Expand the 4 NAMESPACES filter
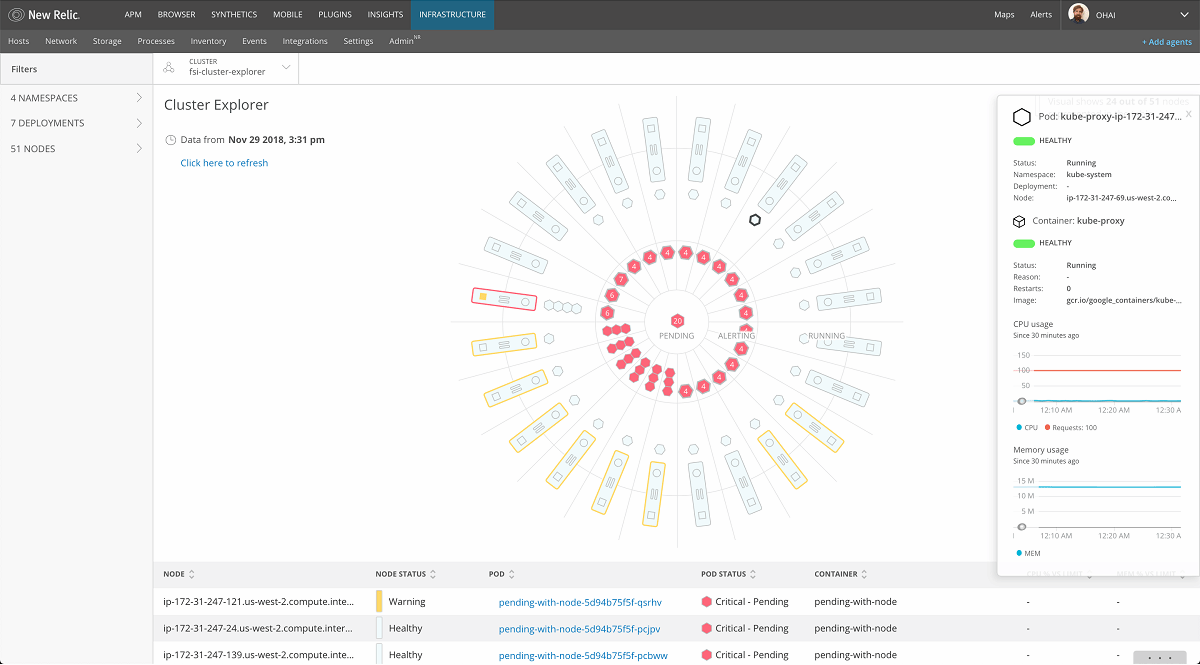The image size is (1200, 665). [76, 98]
